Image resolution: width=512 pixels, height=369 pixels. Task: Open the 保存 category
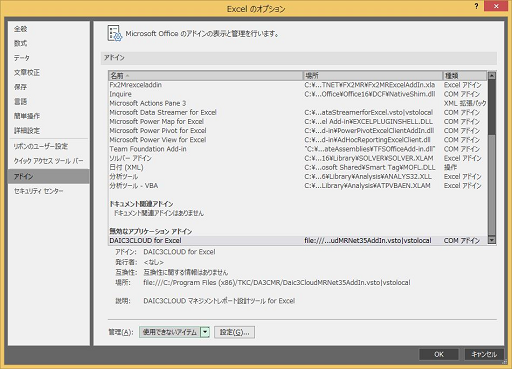[49, 87]
